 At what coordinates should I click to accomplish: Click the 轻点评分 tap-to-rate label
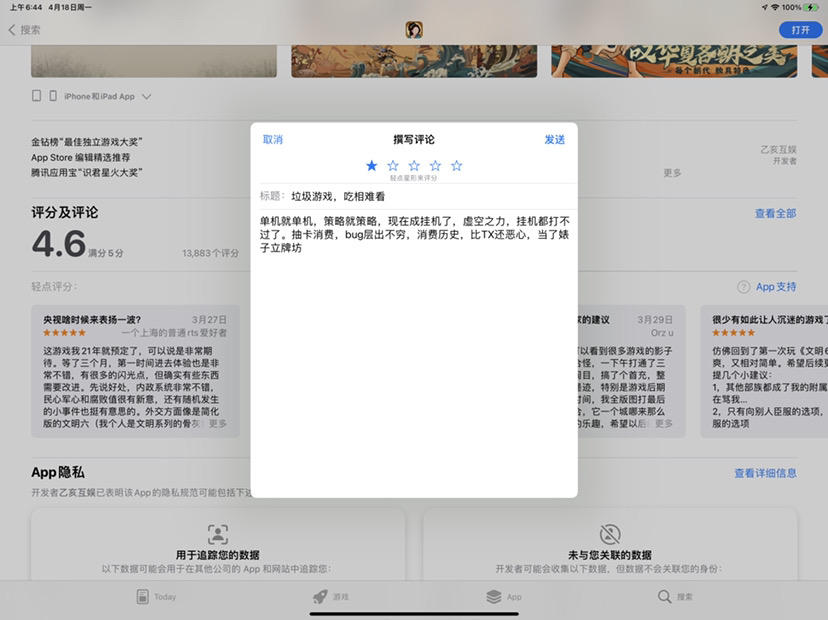54,287
